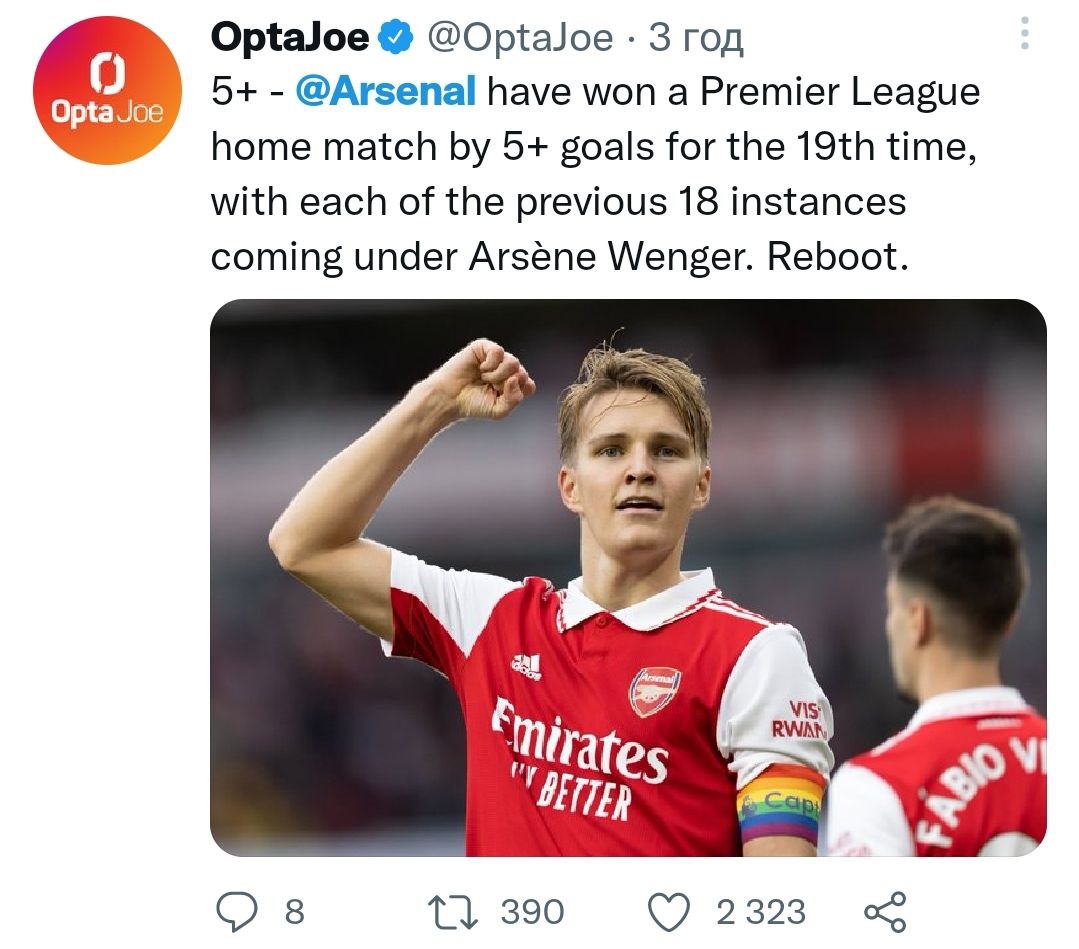This screenshot has height=949, width=1079.
Task: Open the @OptaJoe handle link
Action: coord(520,38)
